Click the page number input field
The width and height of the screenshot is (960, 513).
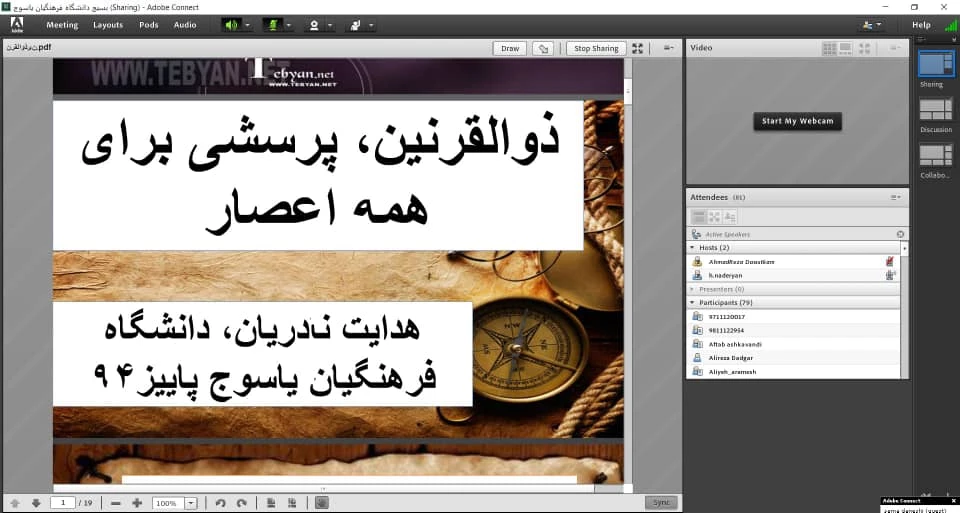[63, 503]
